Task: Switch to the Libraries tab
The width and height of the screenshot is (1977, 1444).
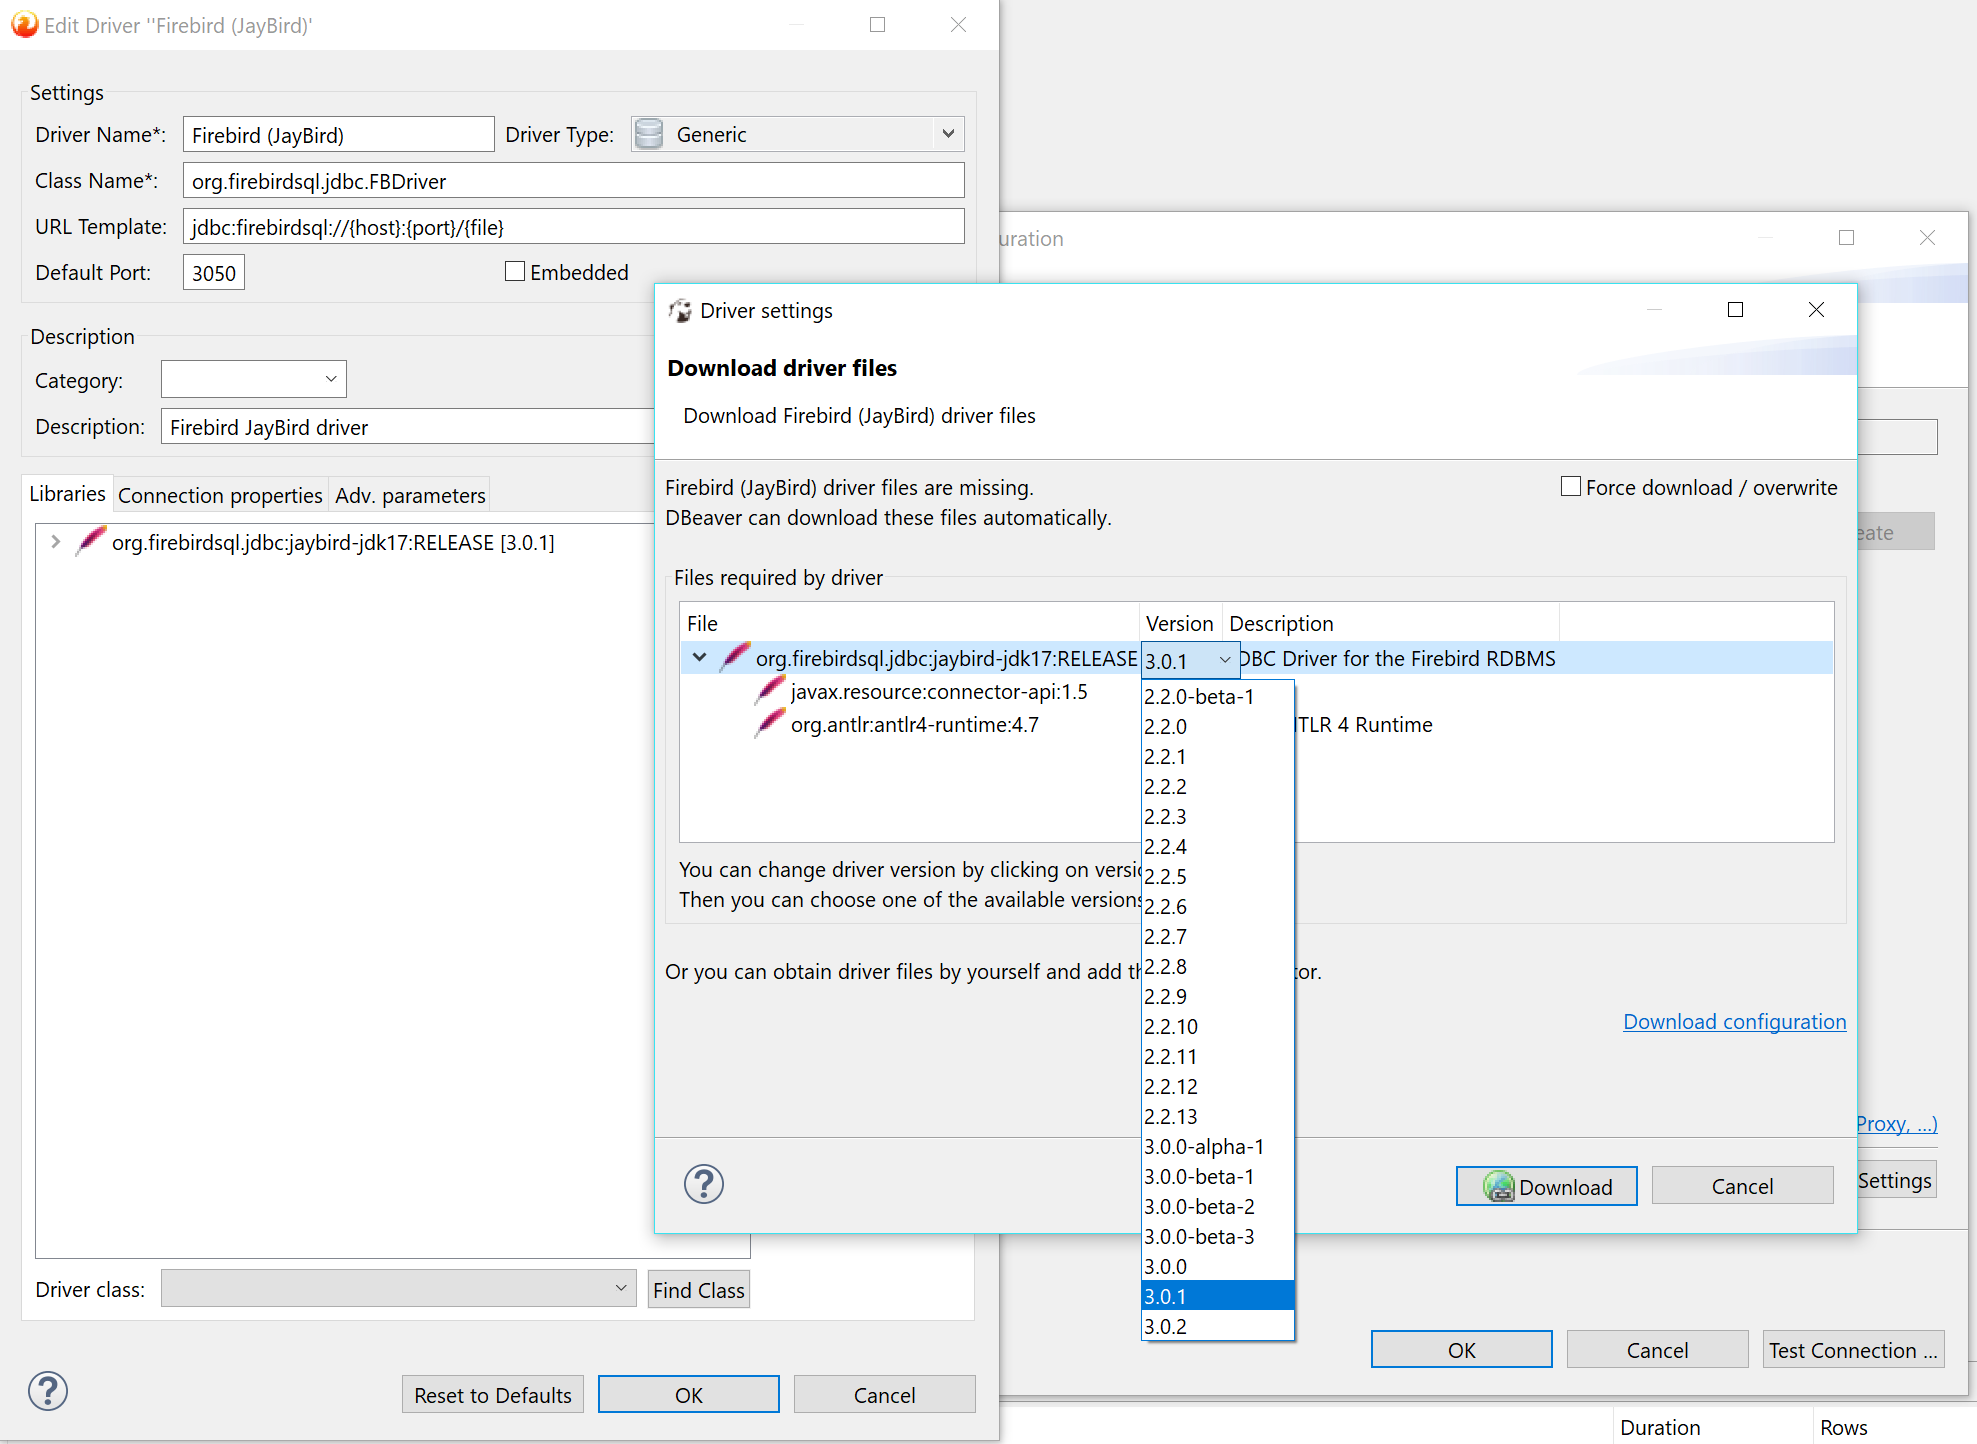Action: pyautogui.click(x=67, y=494)
